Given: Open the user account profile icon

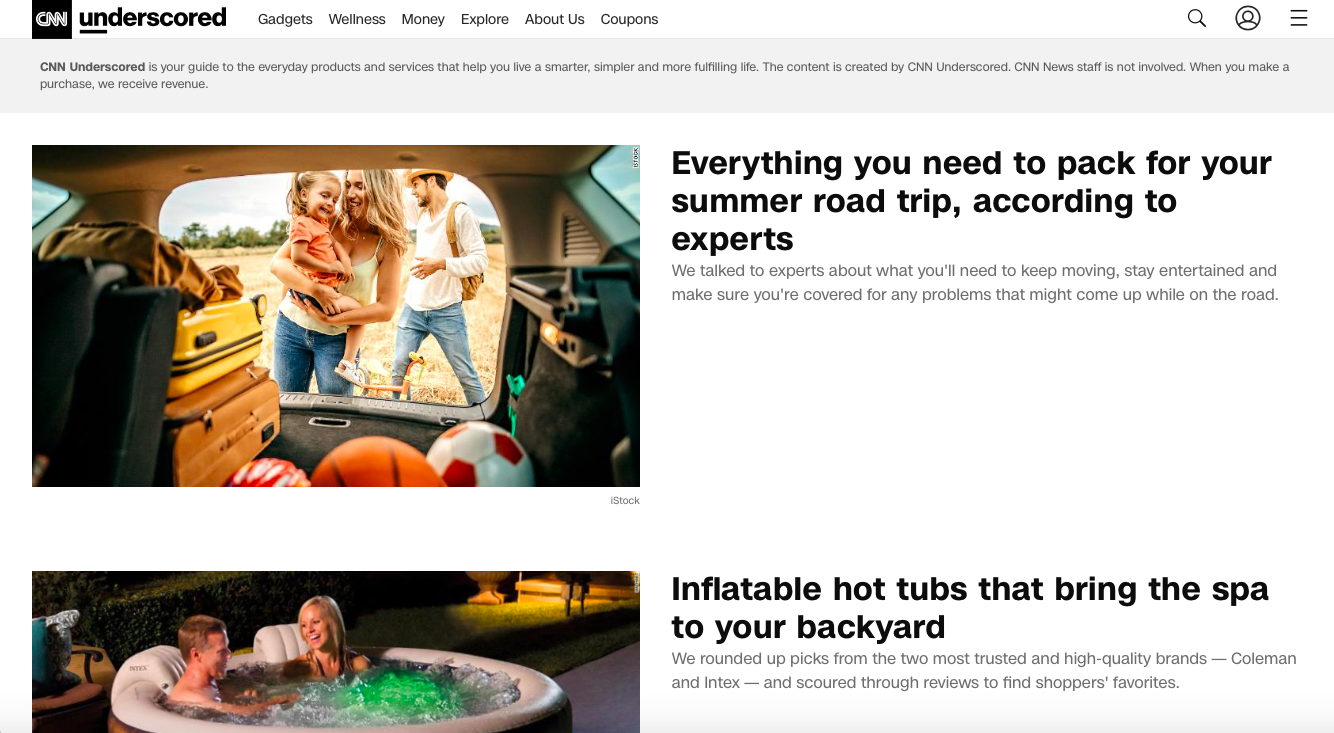Looking at the screenshot, I should pyautogui.click(x=1248, y=18).
